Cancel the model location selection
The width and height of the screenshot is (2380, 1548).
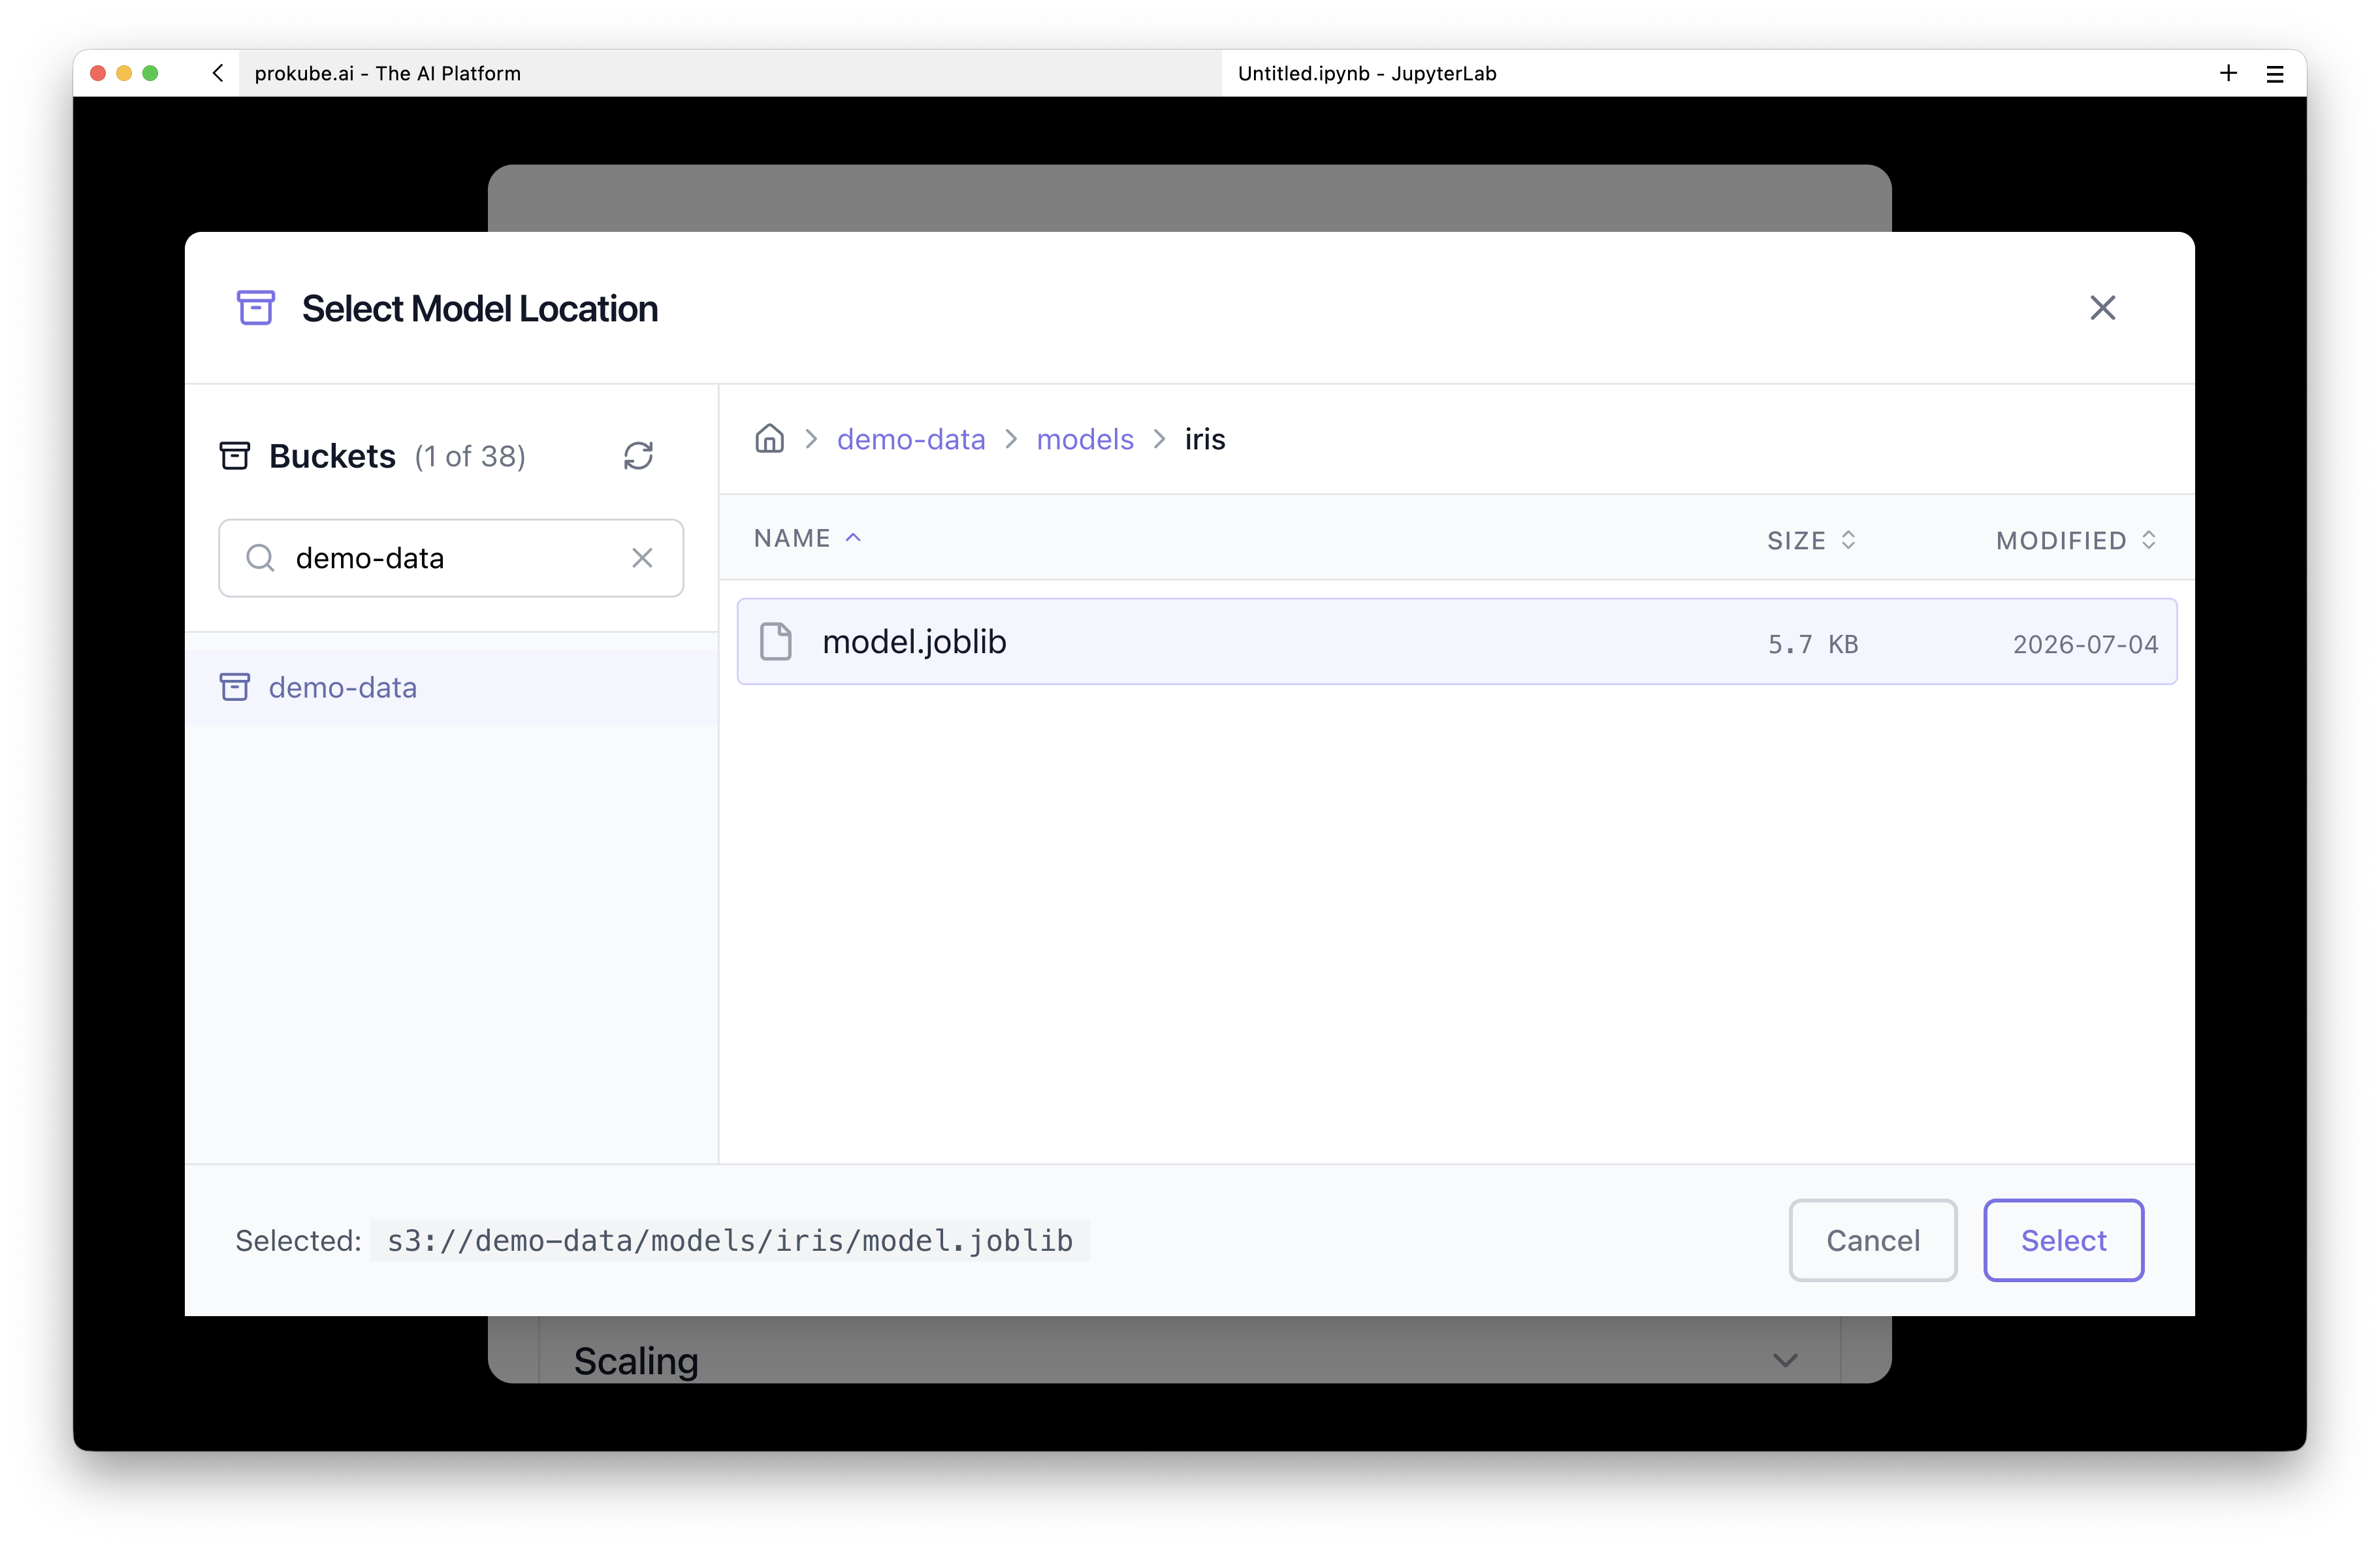(x=1872, y=1240)
